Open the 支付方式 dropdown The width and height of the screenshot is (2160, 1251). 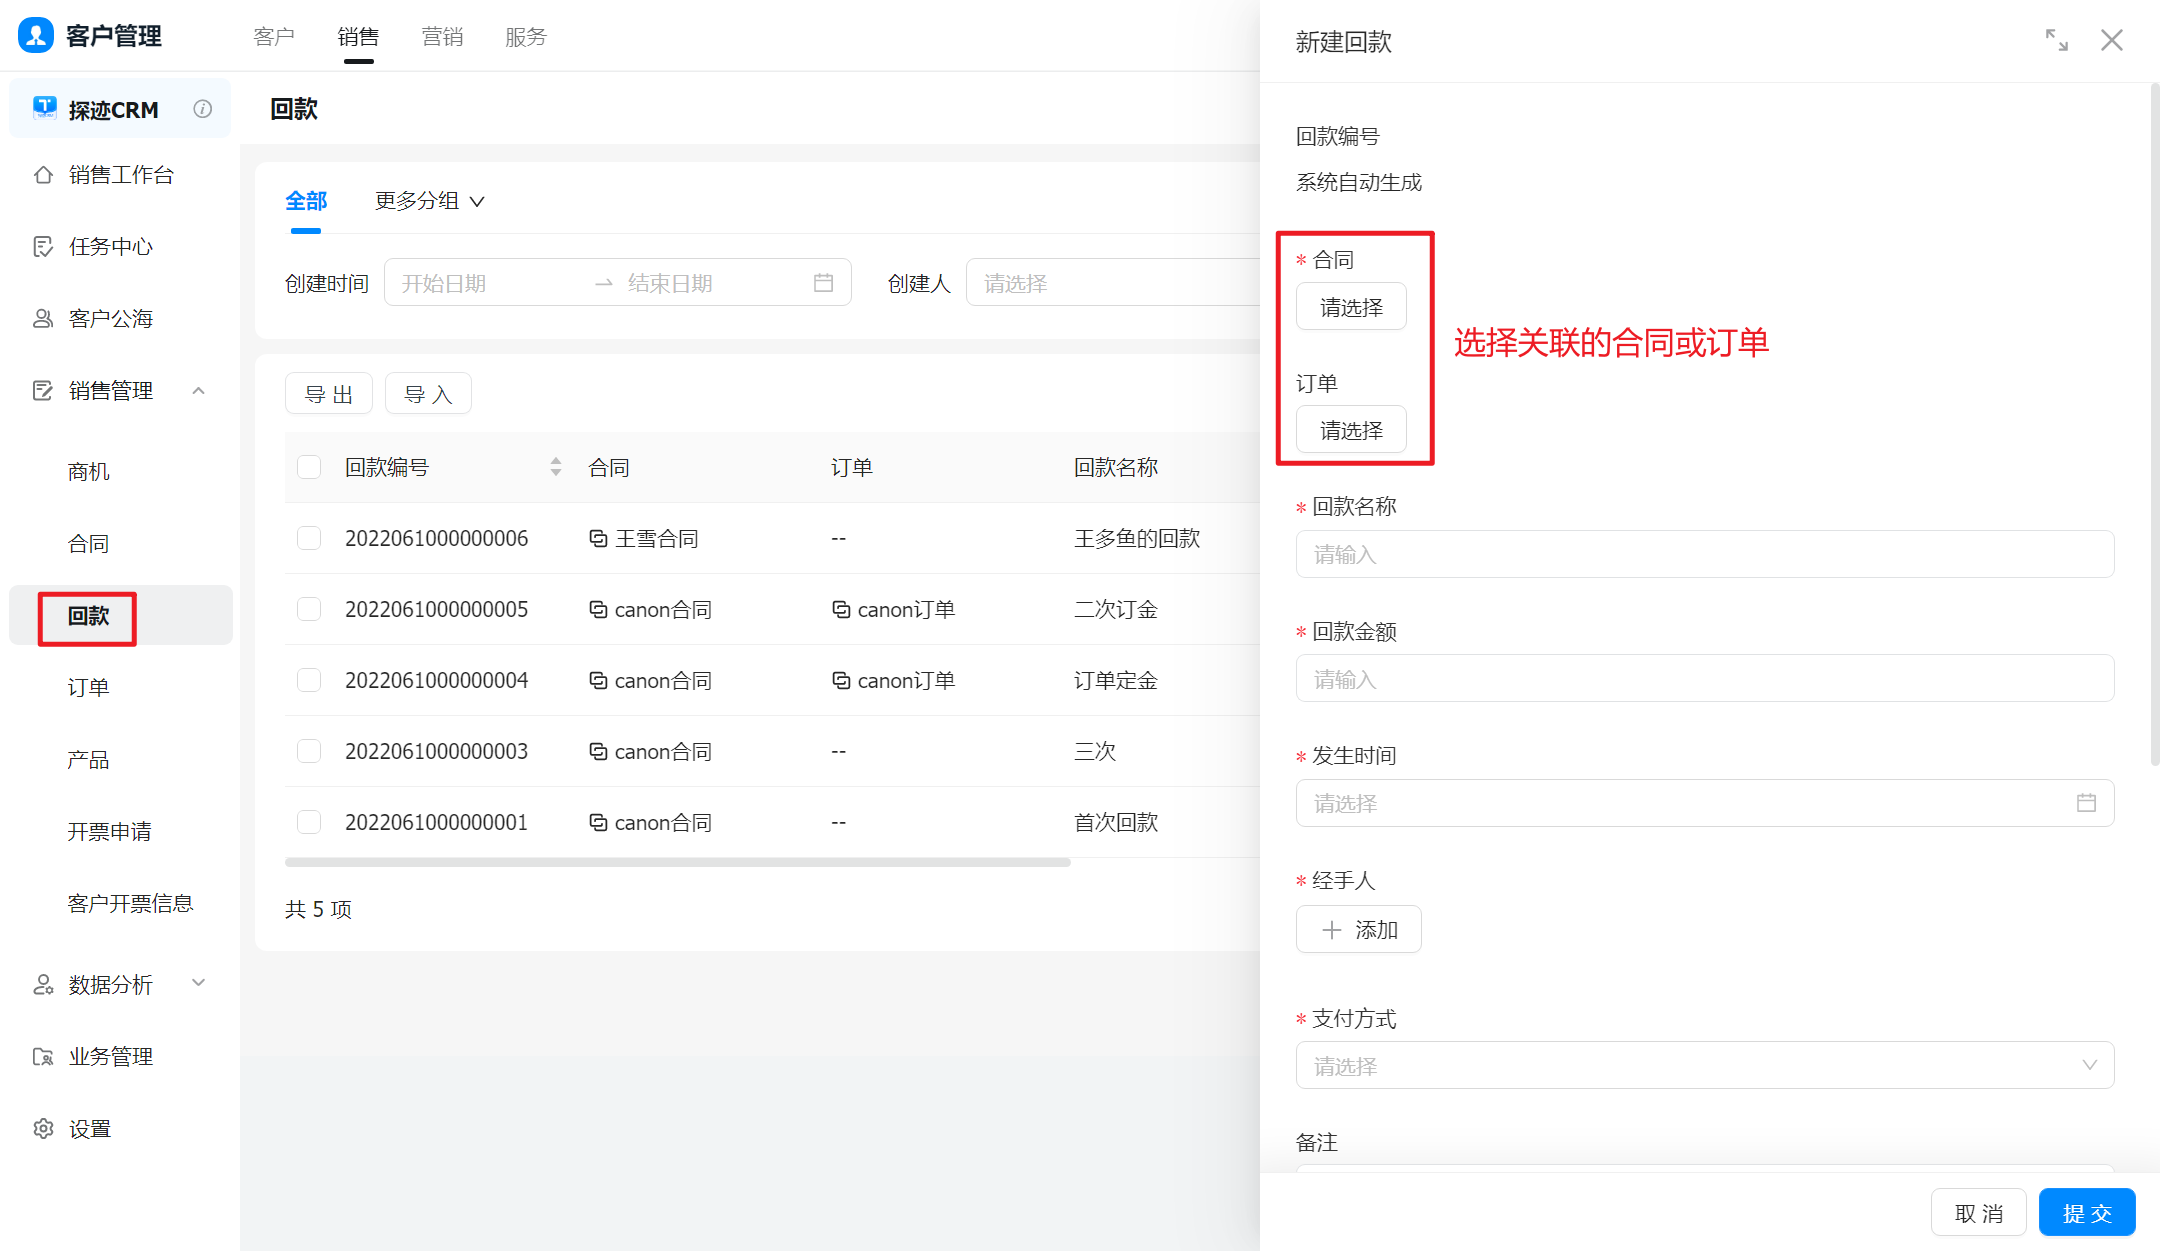pyautogui.click(x=1704, y=1066)
